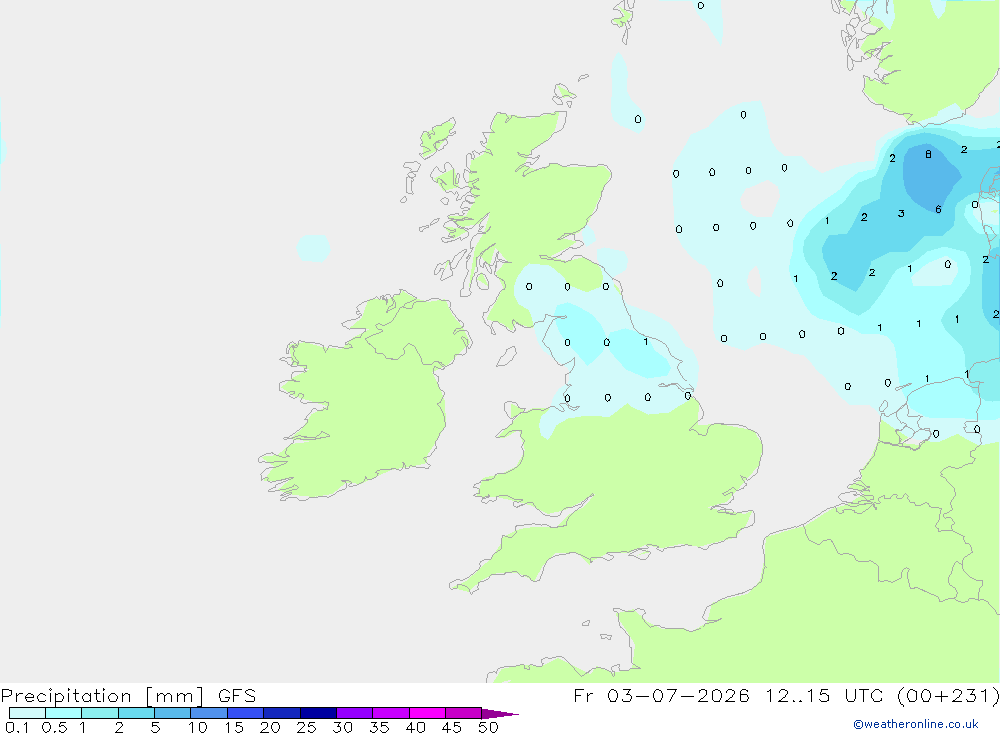Image resolution: width=1000 pixels, height=733 pixels.
Task: Click the 30–35 mm purple legend swatch
Action: 355,713
